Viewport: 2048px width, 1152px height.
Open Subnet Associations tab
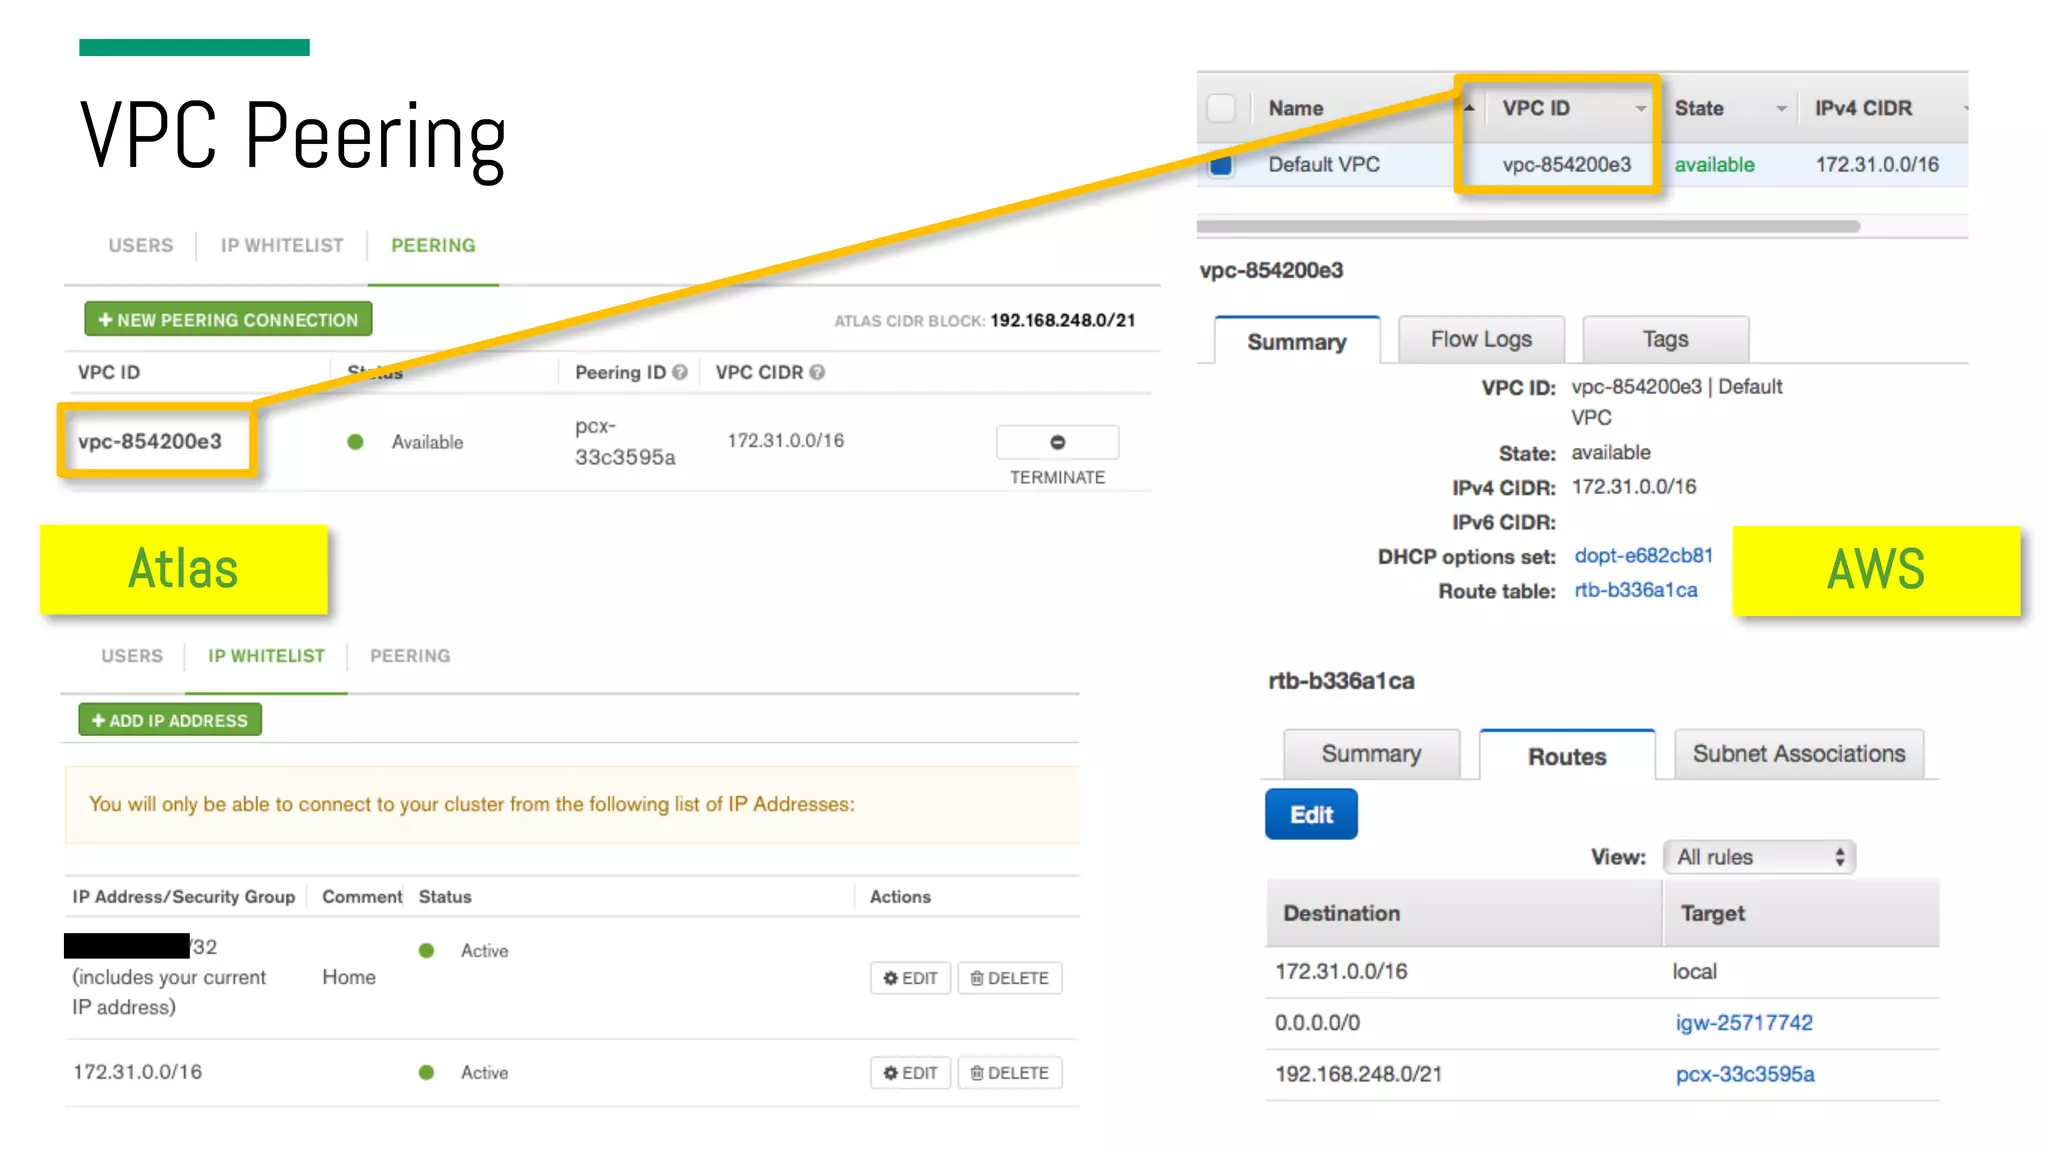pyautogui.click(x=1799, y=753)
